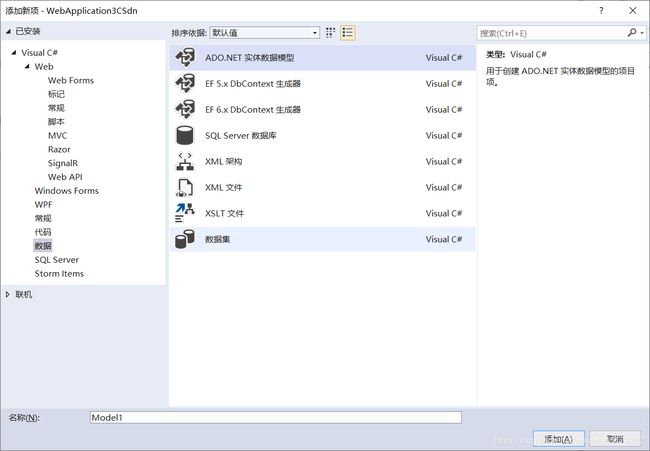Click the 名称 Model1 input field

click(276, 417)
